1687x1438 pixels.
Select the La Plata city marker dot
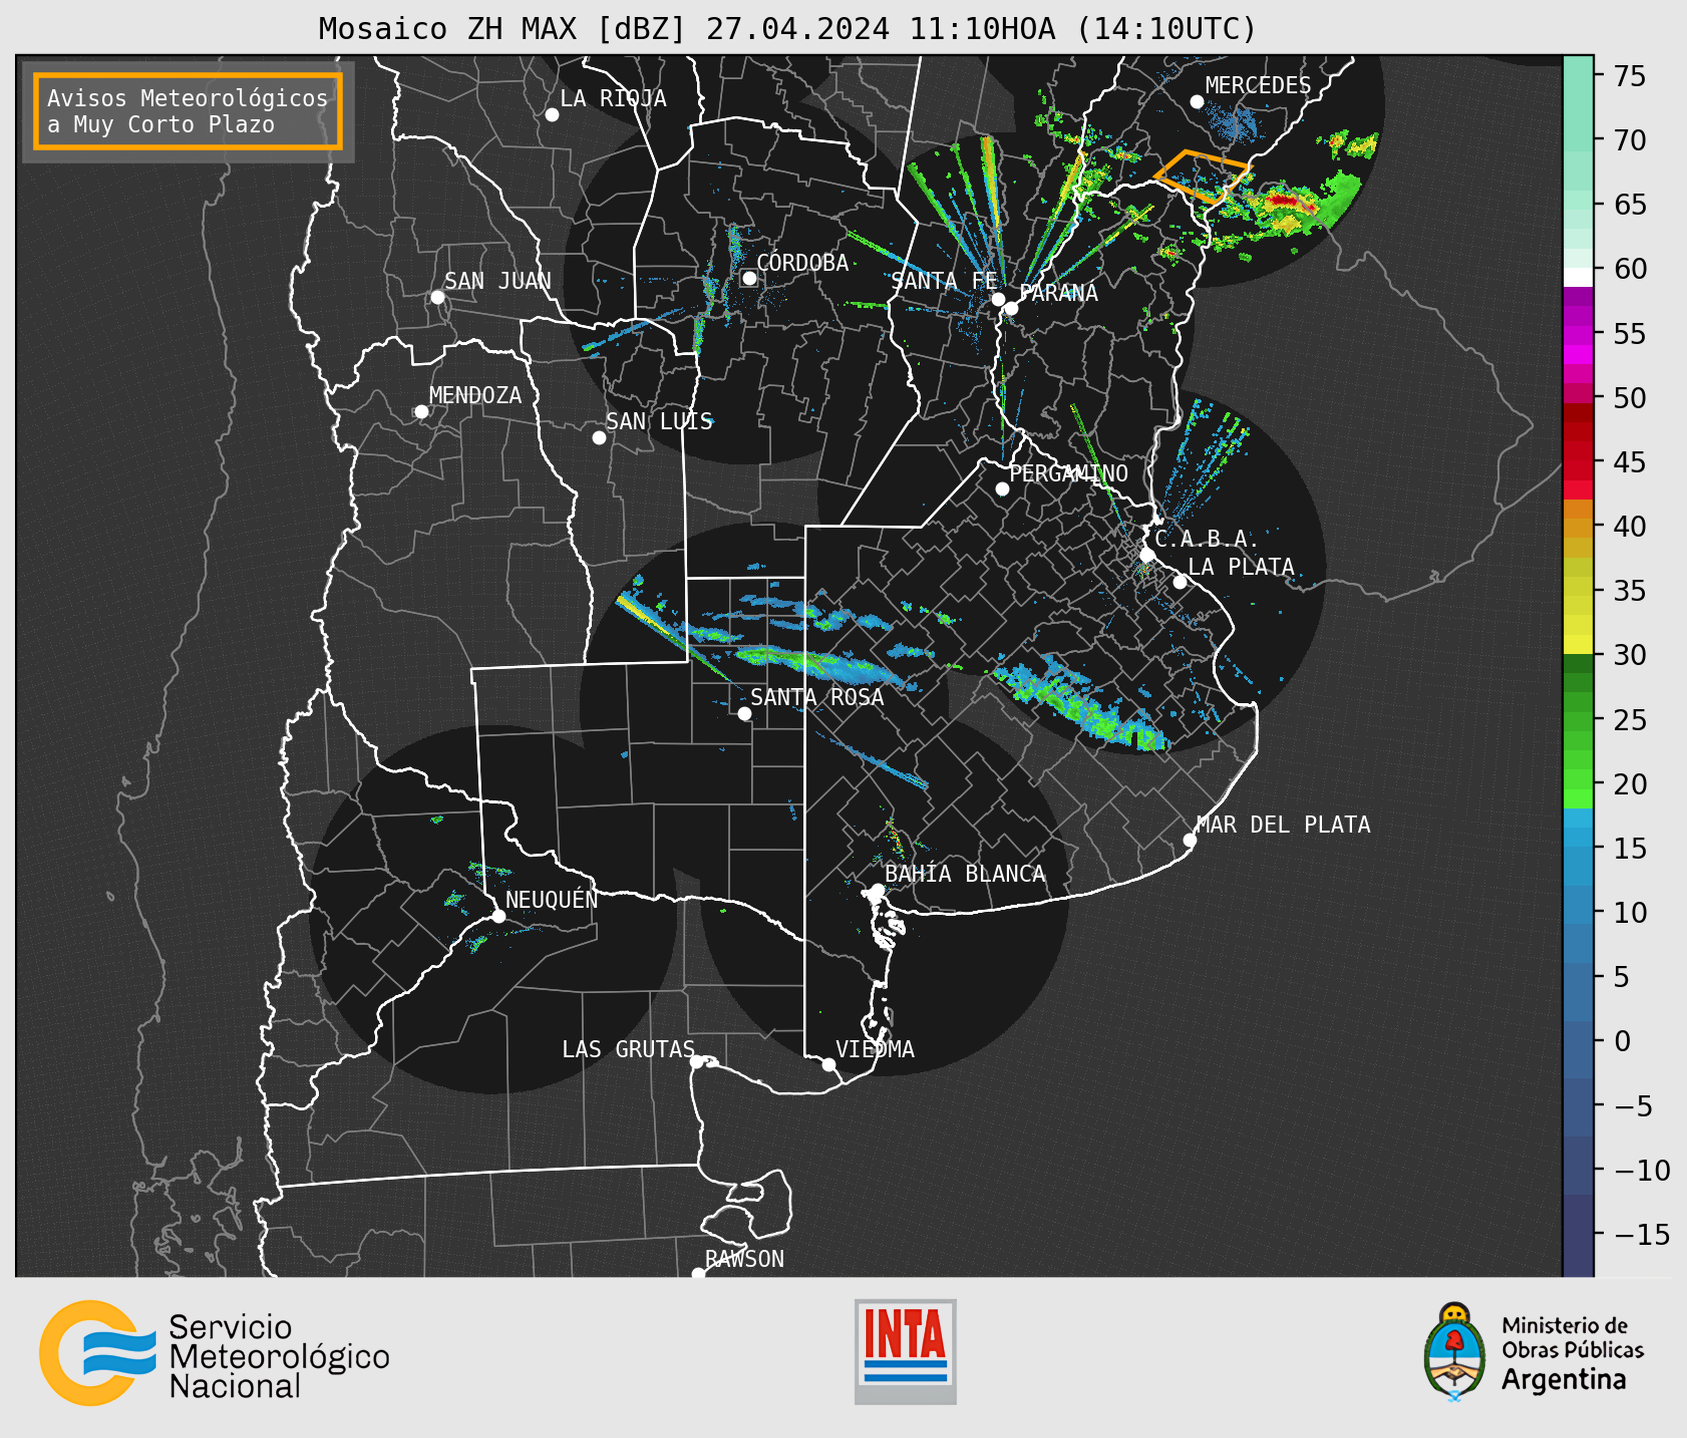(1180, 582)
